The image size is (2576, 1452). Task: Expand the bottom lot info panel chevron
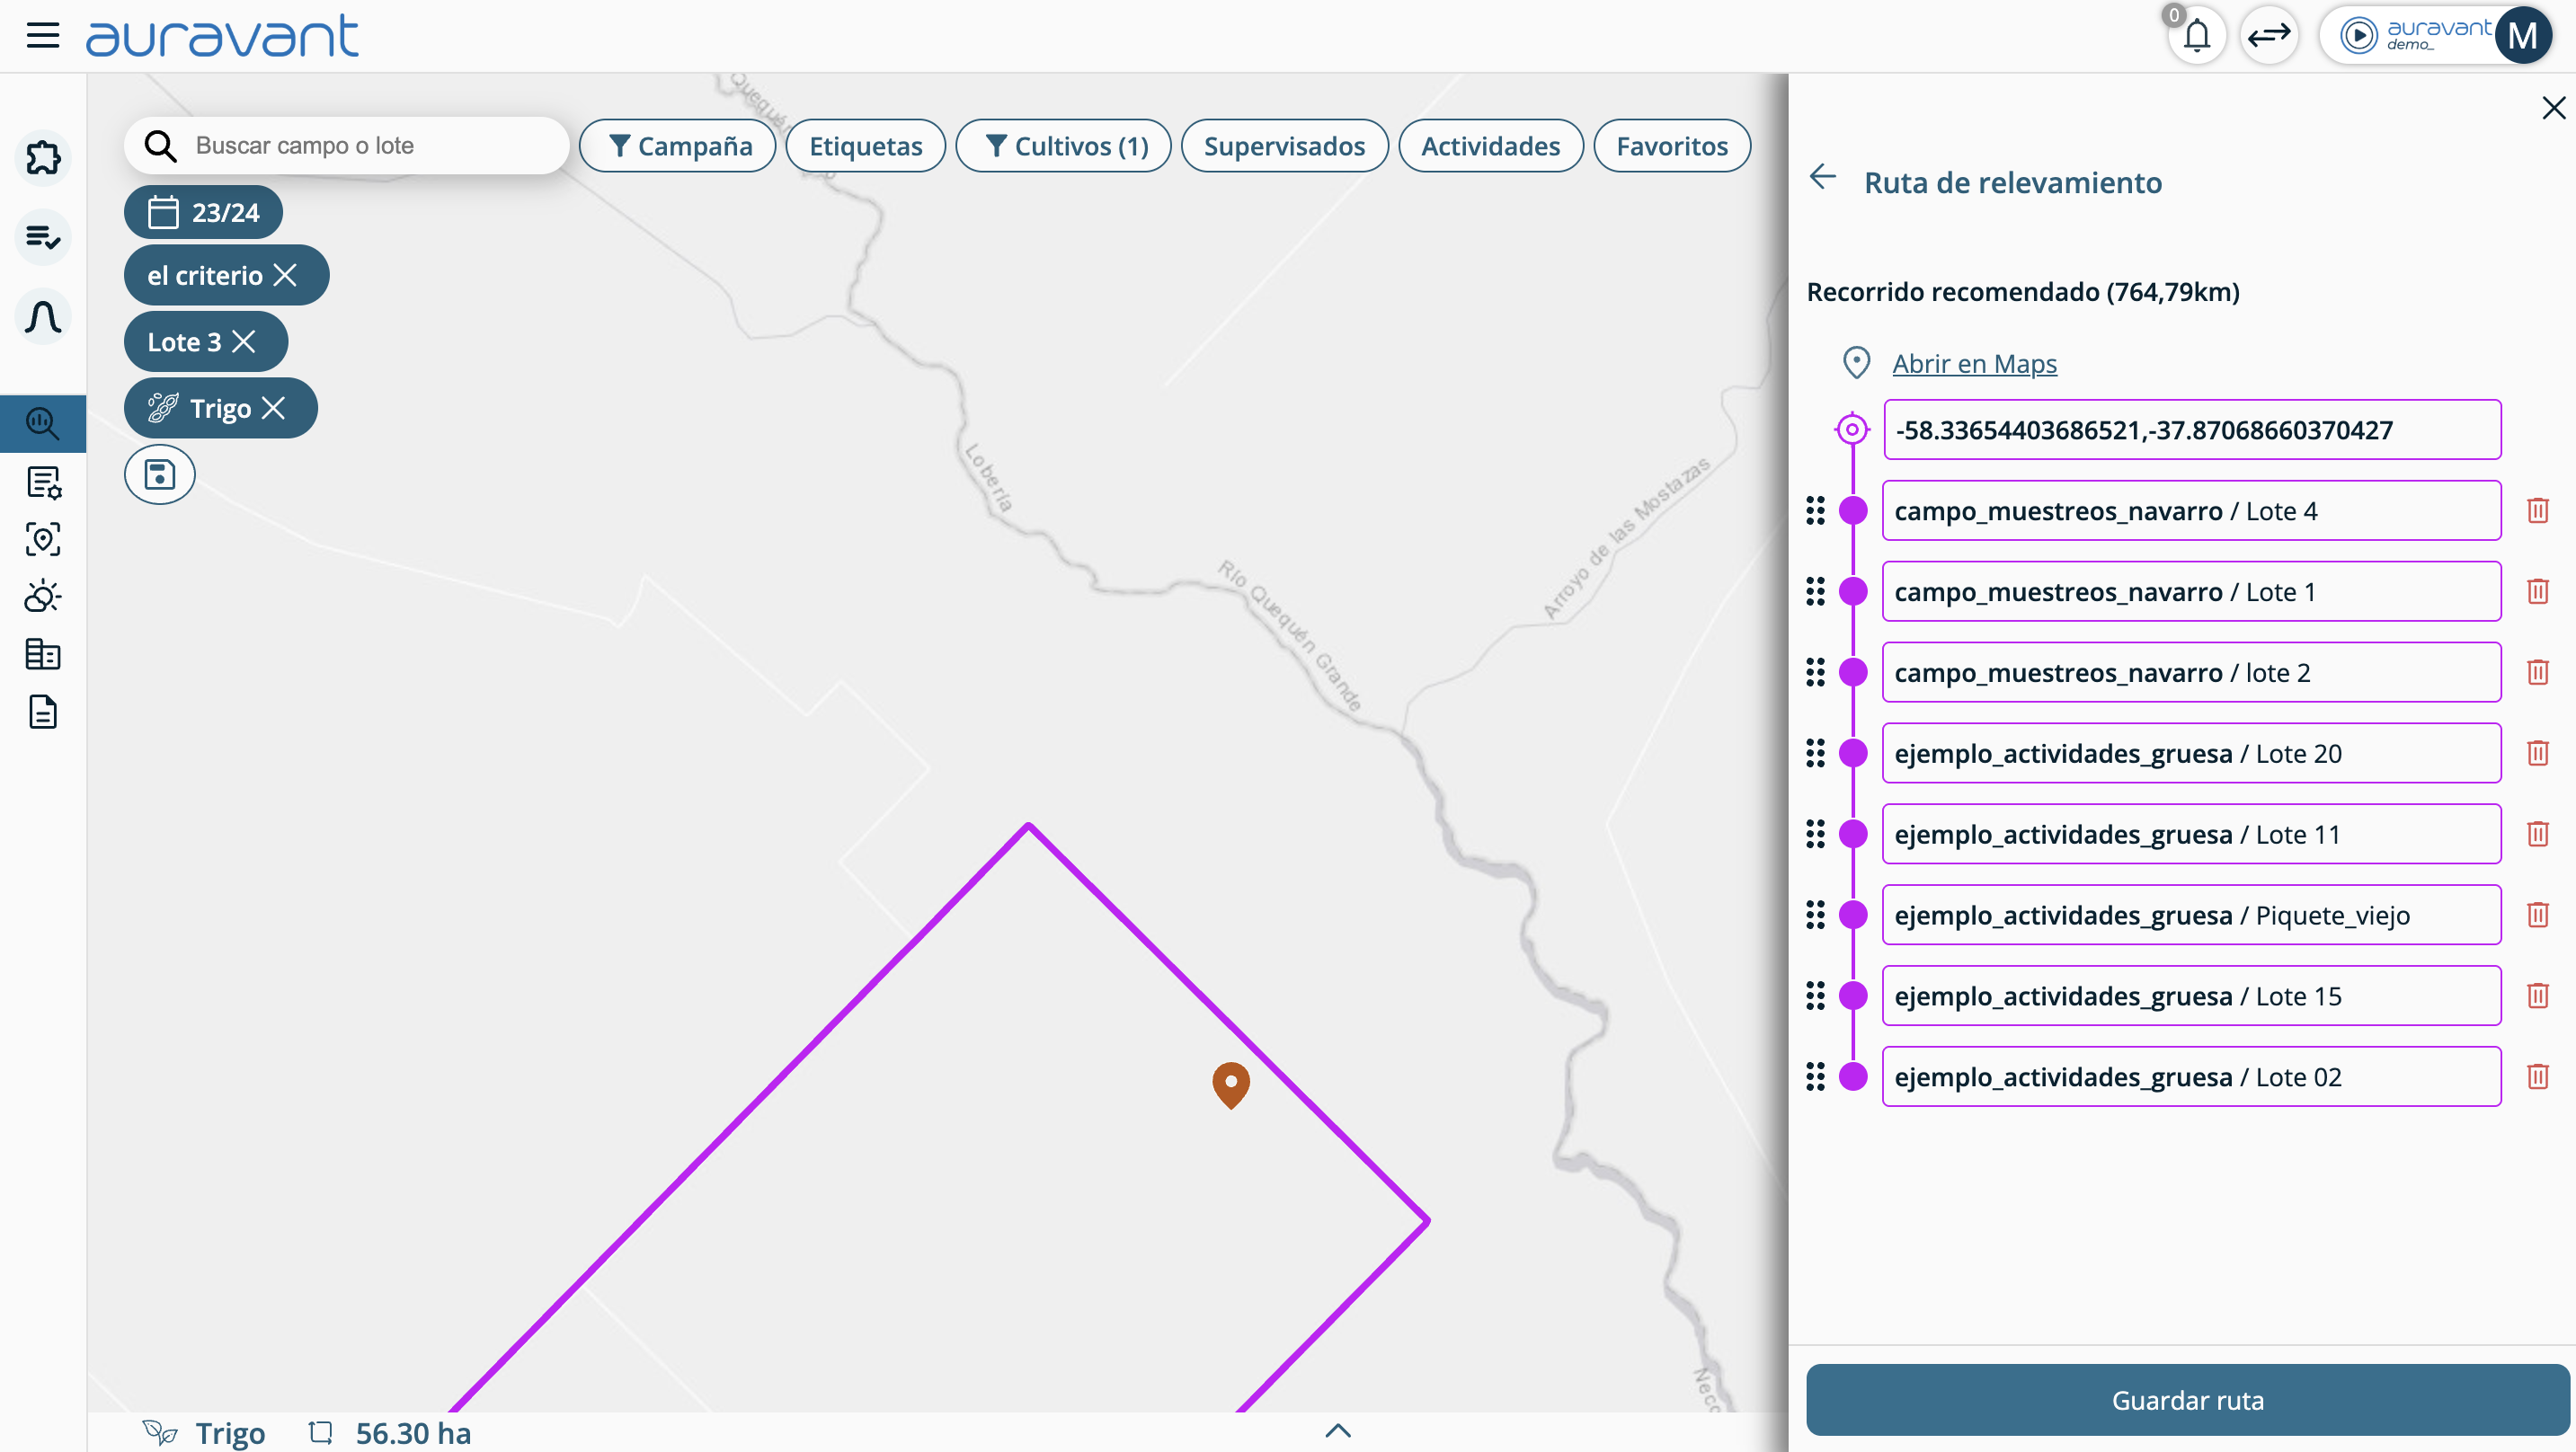pyautogui.click(x=1338, y=1431)
